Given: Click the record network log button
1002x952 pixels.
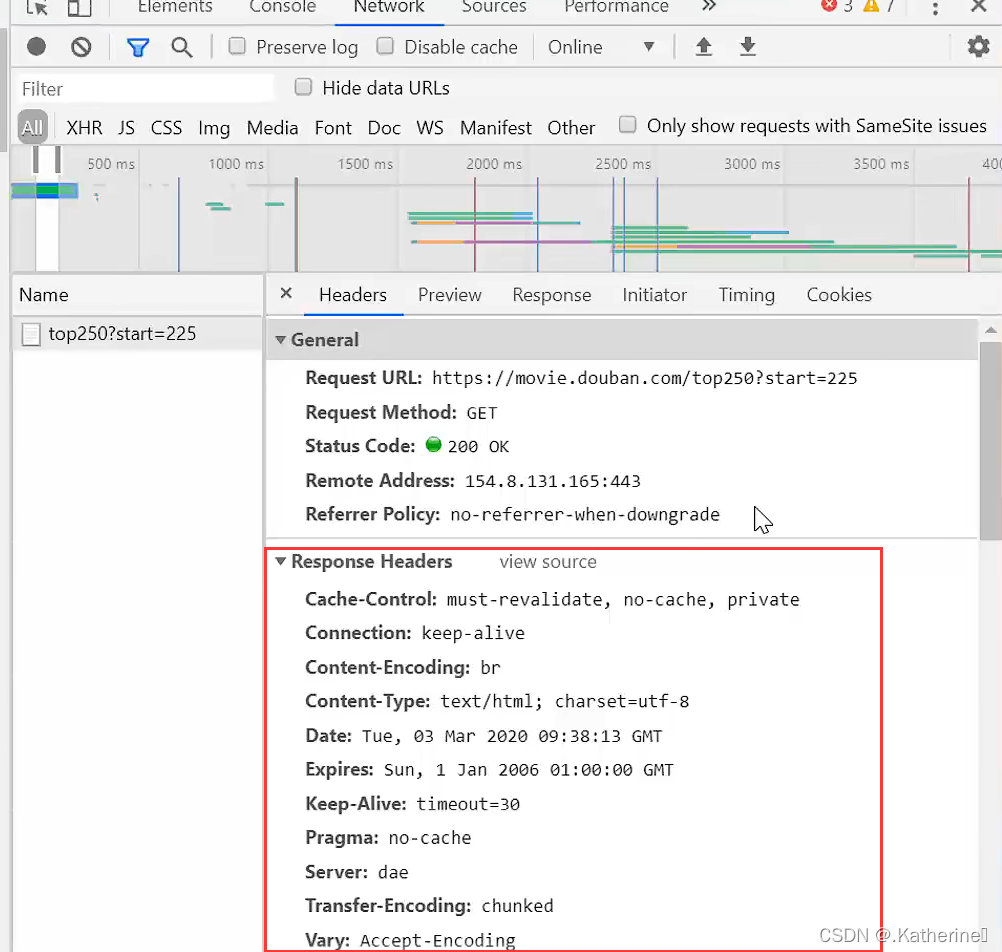Looking at the screenshot, I should coord(36,47).
